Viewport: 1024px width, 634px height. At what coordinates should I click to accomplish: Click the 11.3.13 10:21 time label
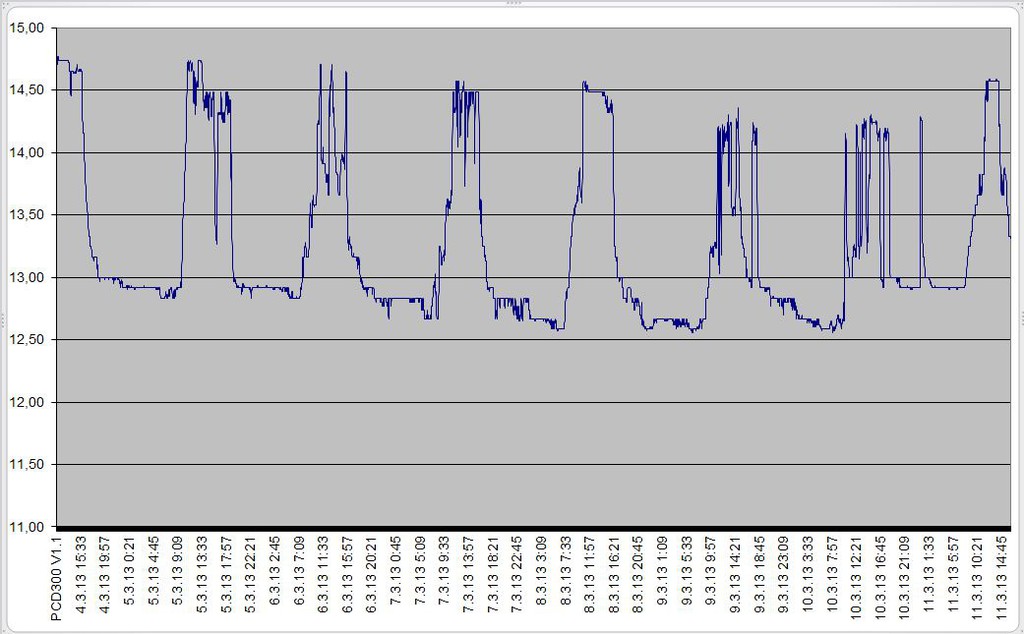pos(976,579)
